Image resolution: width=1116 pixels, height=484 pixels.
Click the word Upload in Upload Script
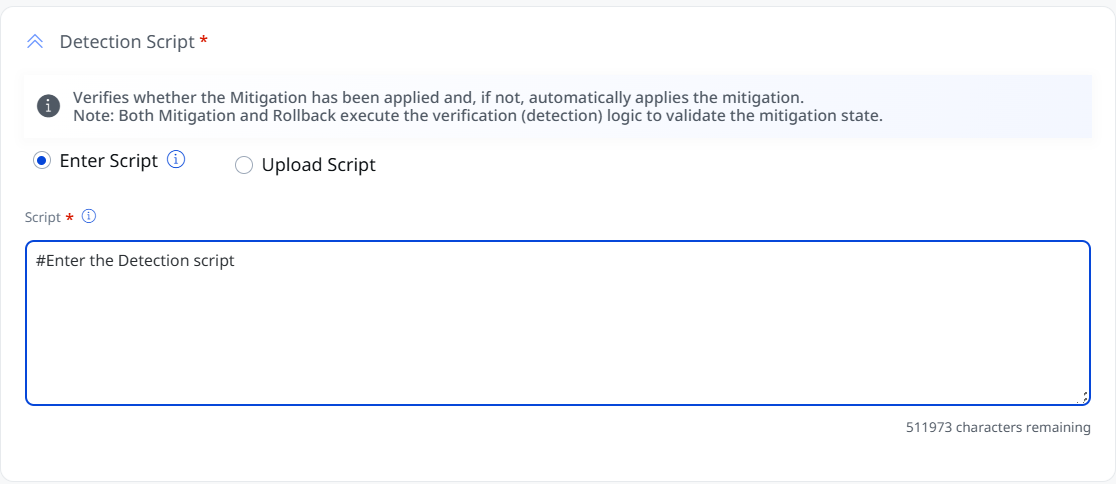coord(291,165)
